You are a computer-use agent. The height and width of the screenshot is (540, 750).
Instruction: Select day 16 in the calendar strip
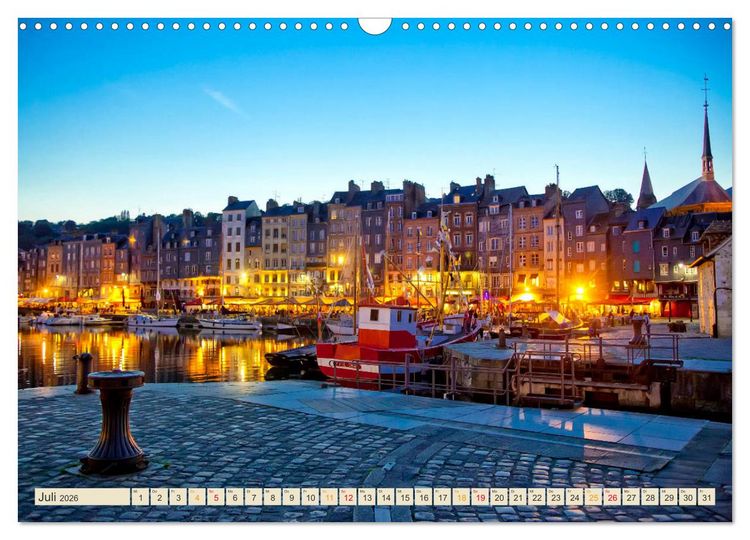point(423,496)
